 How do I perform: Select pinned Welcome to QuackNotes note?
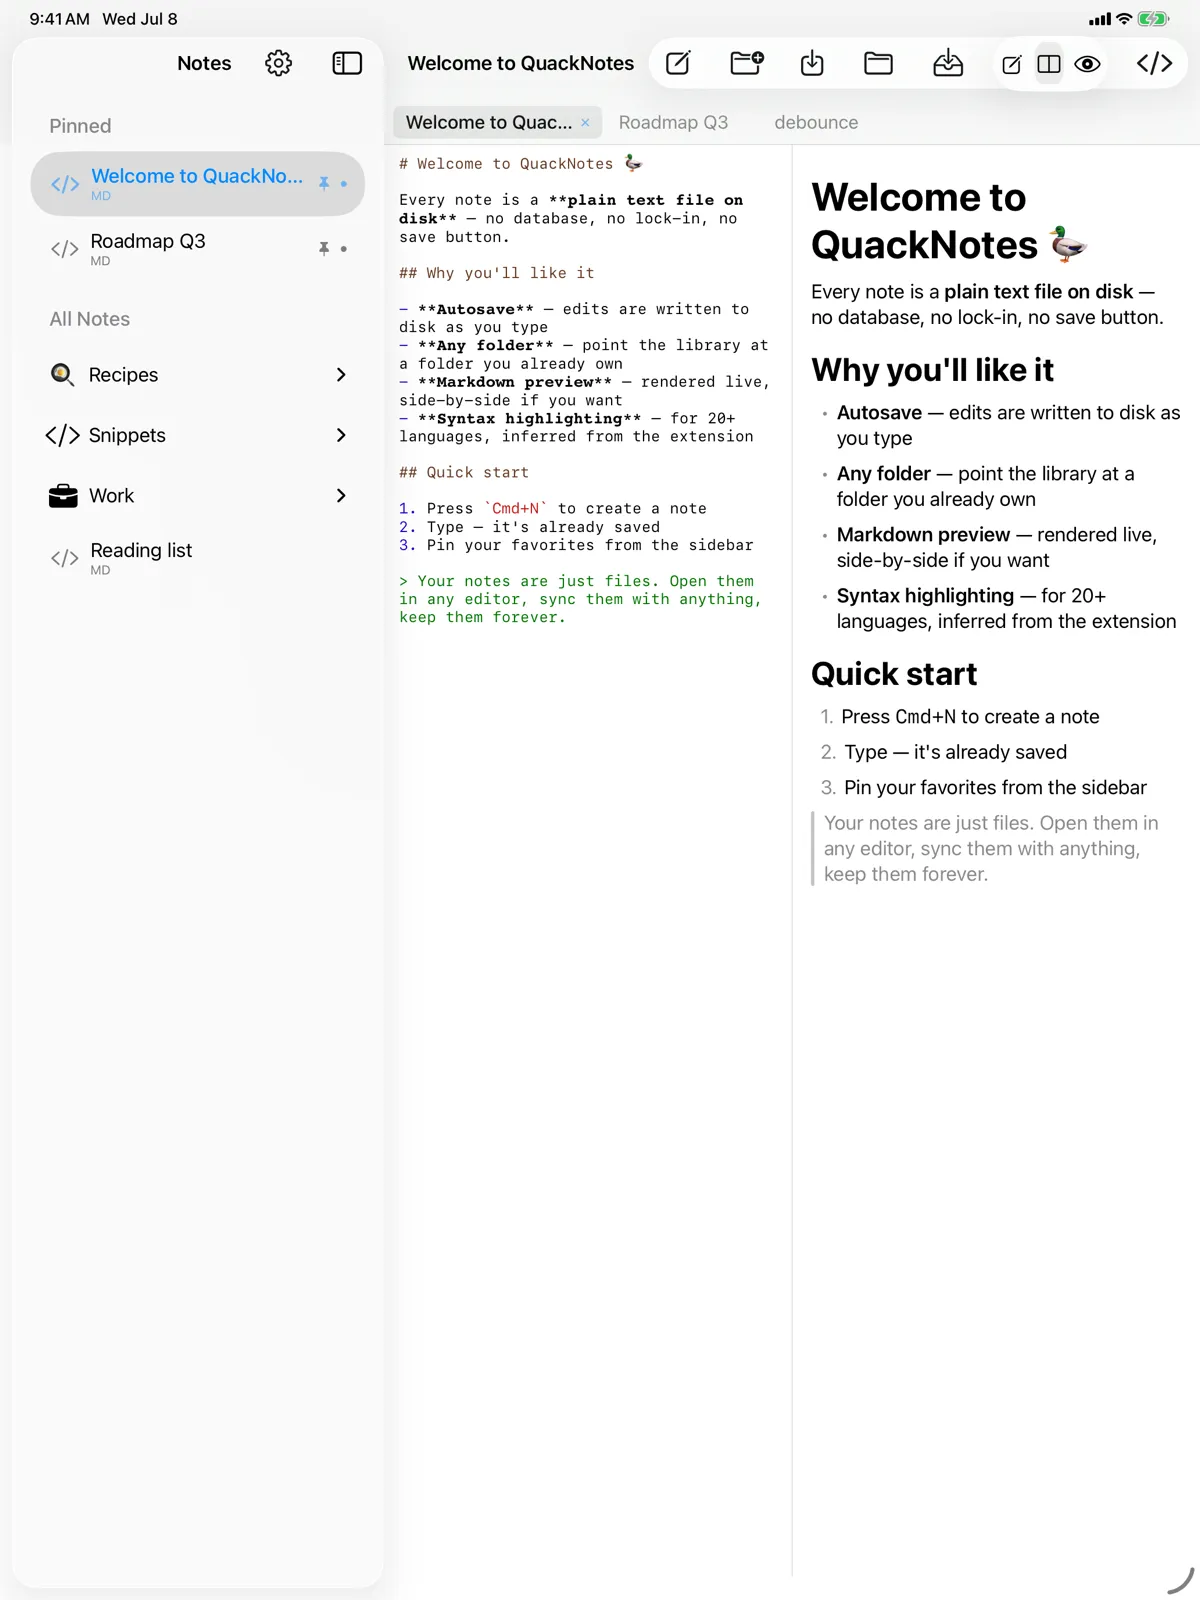(197, 184)
